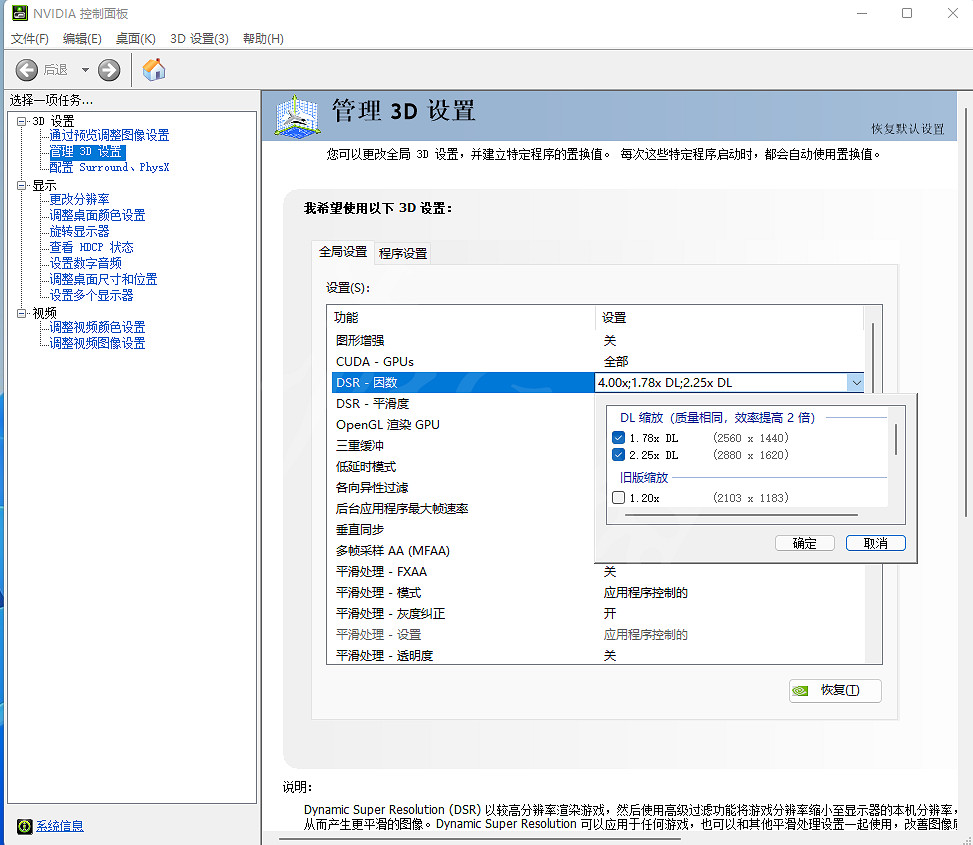The image size is (973, 845).
Task: Open the 更改分辨率 page in tree
Action: click(x=80, y=199)
